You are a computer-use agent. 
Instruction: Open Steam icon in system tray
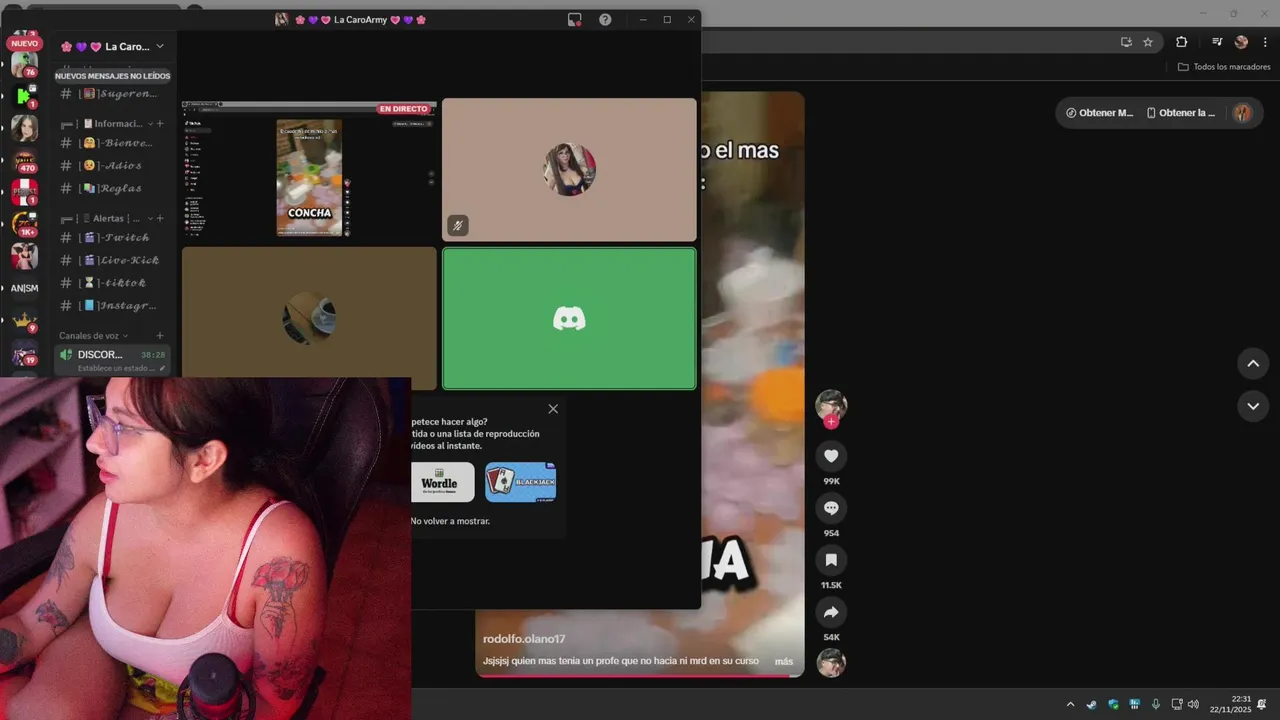coord(1092,704)
